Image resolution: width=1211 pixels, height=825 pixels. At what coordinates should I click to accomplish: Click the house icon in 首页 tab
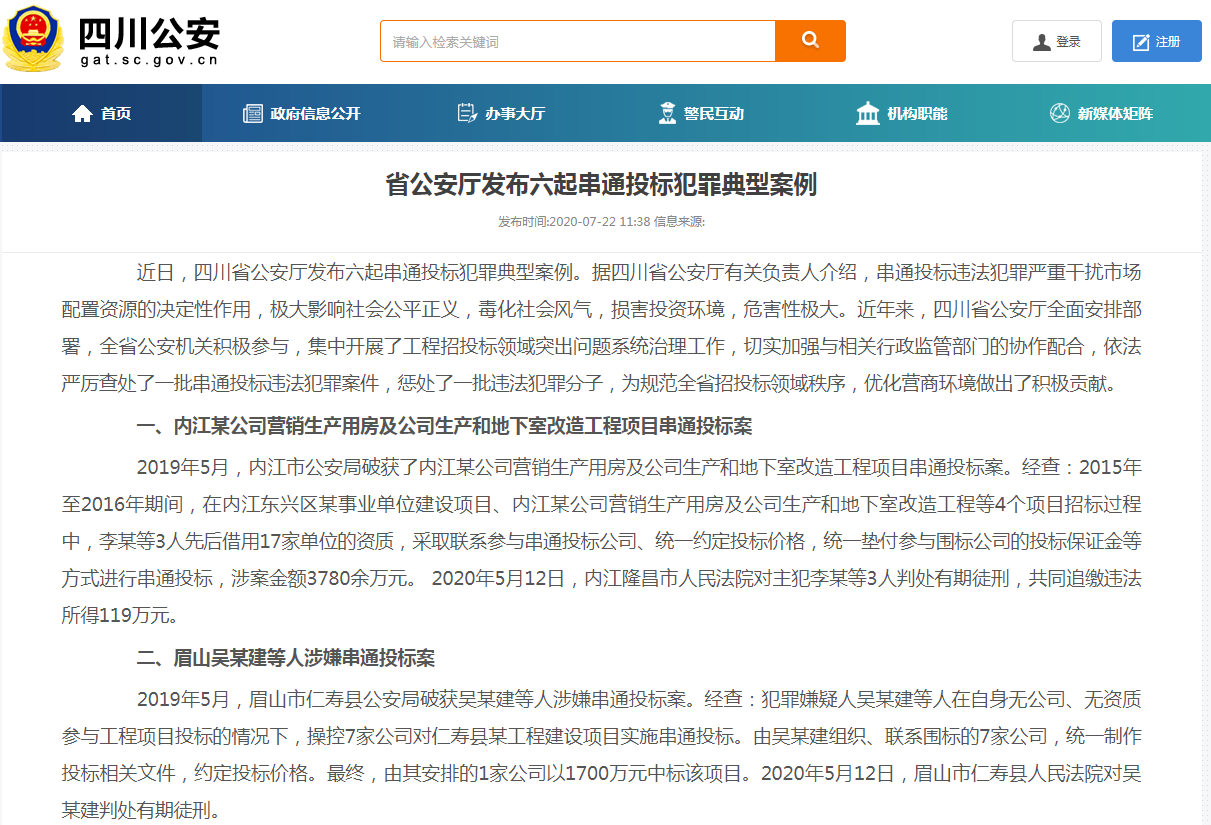[x=82, y=113]
